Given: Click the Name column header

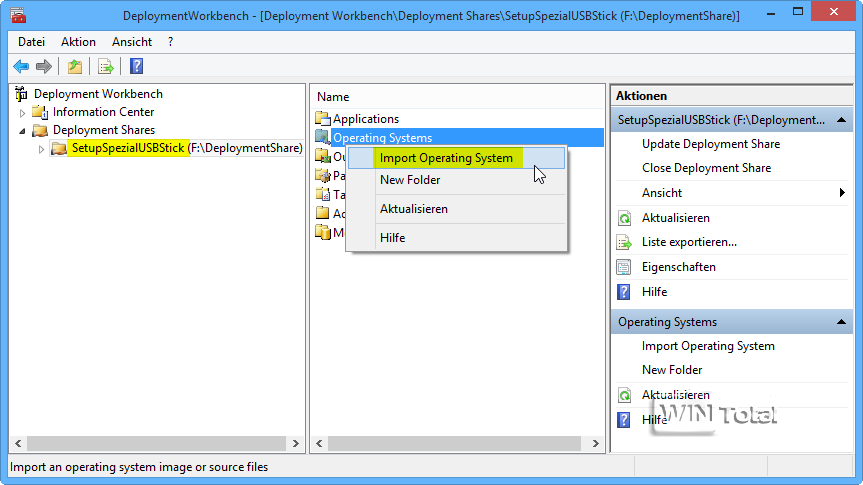Looking at the screenshot, I should pos(333,97).
